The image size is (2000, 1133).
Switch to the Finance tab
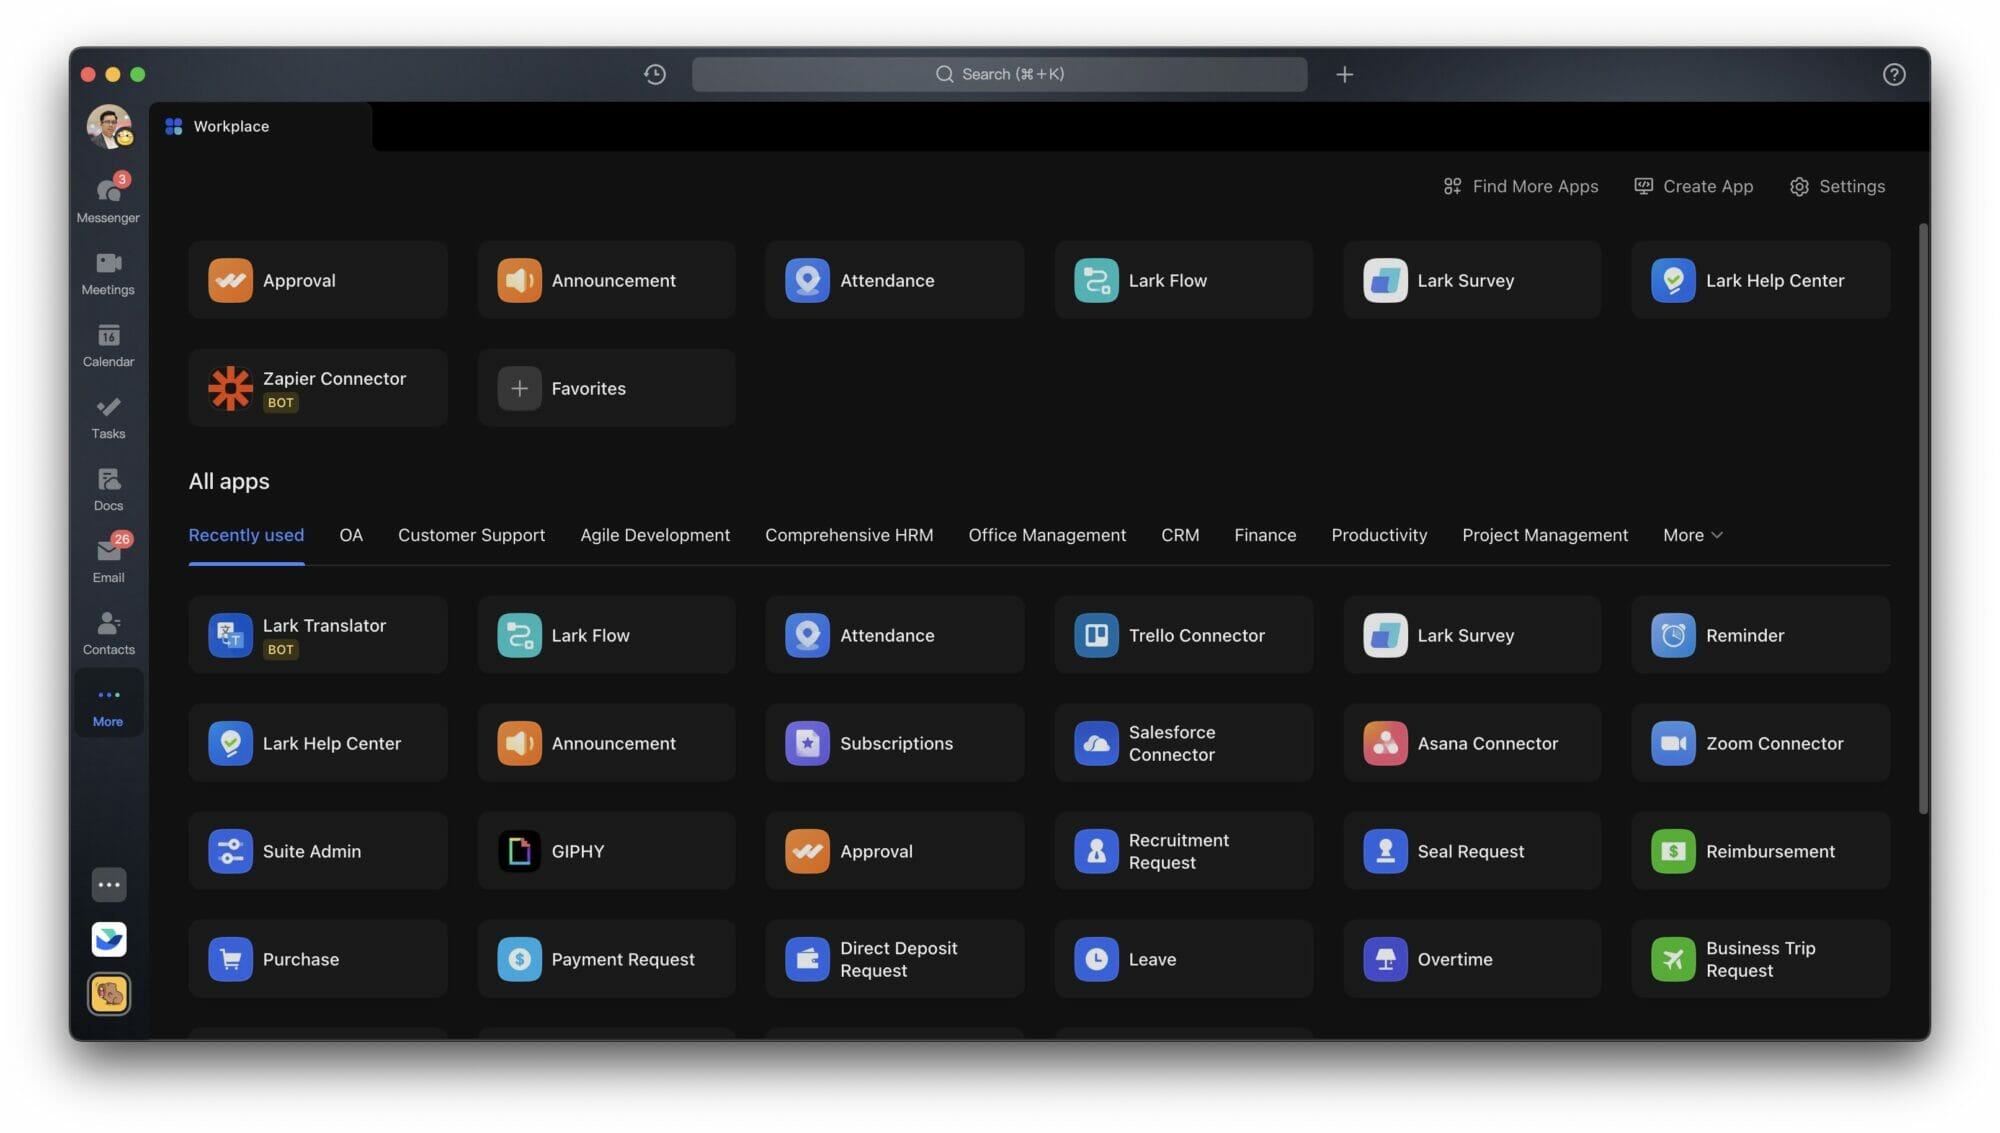pyautogui.click(x=1265, y=535)
